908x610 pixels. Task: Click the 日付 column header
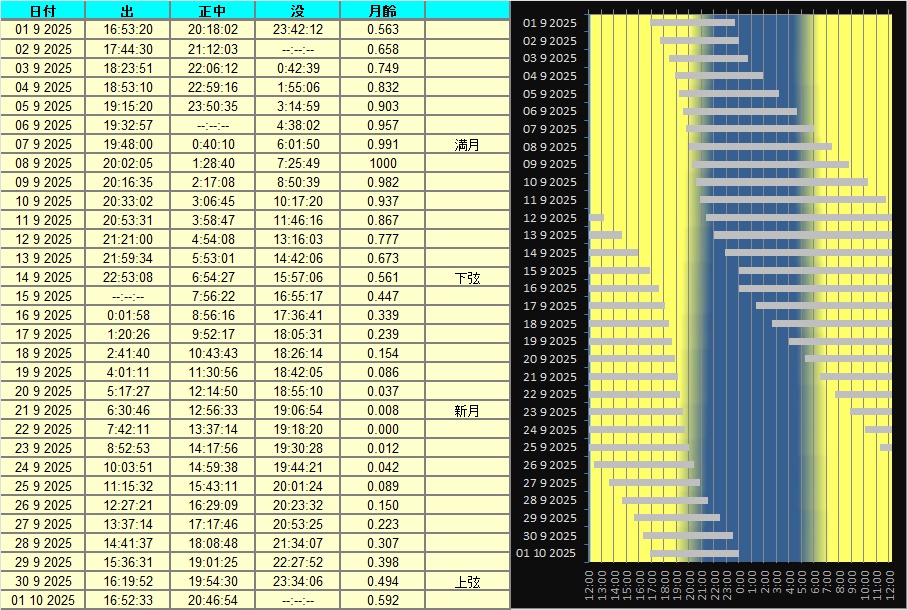[43, 10]
